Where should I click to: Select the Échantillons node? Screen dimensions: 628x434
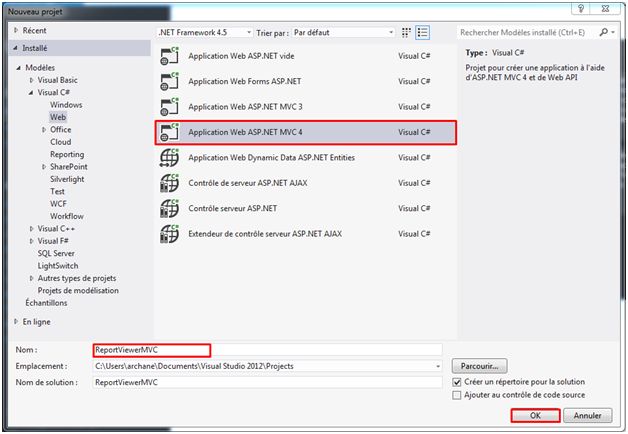click(46, 303)
